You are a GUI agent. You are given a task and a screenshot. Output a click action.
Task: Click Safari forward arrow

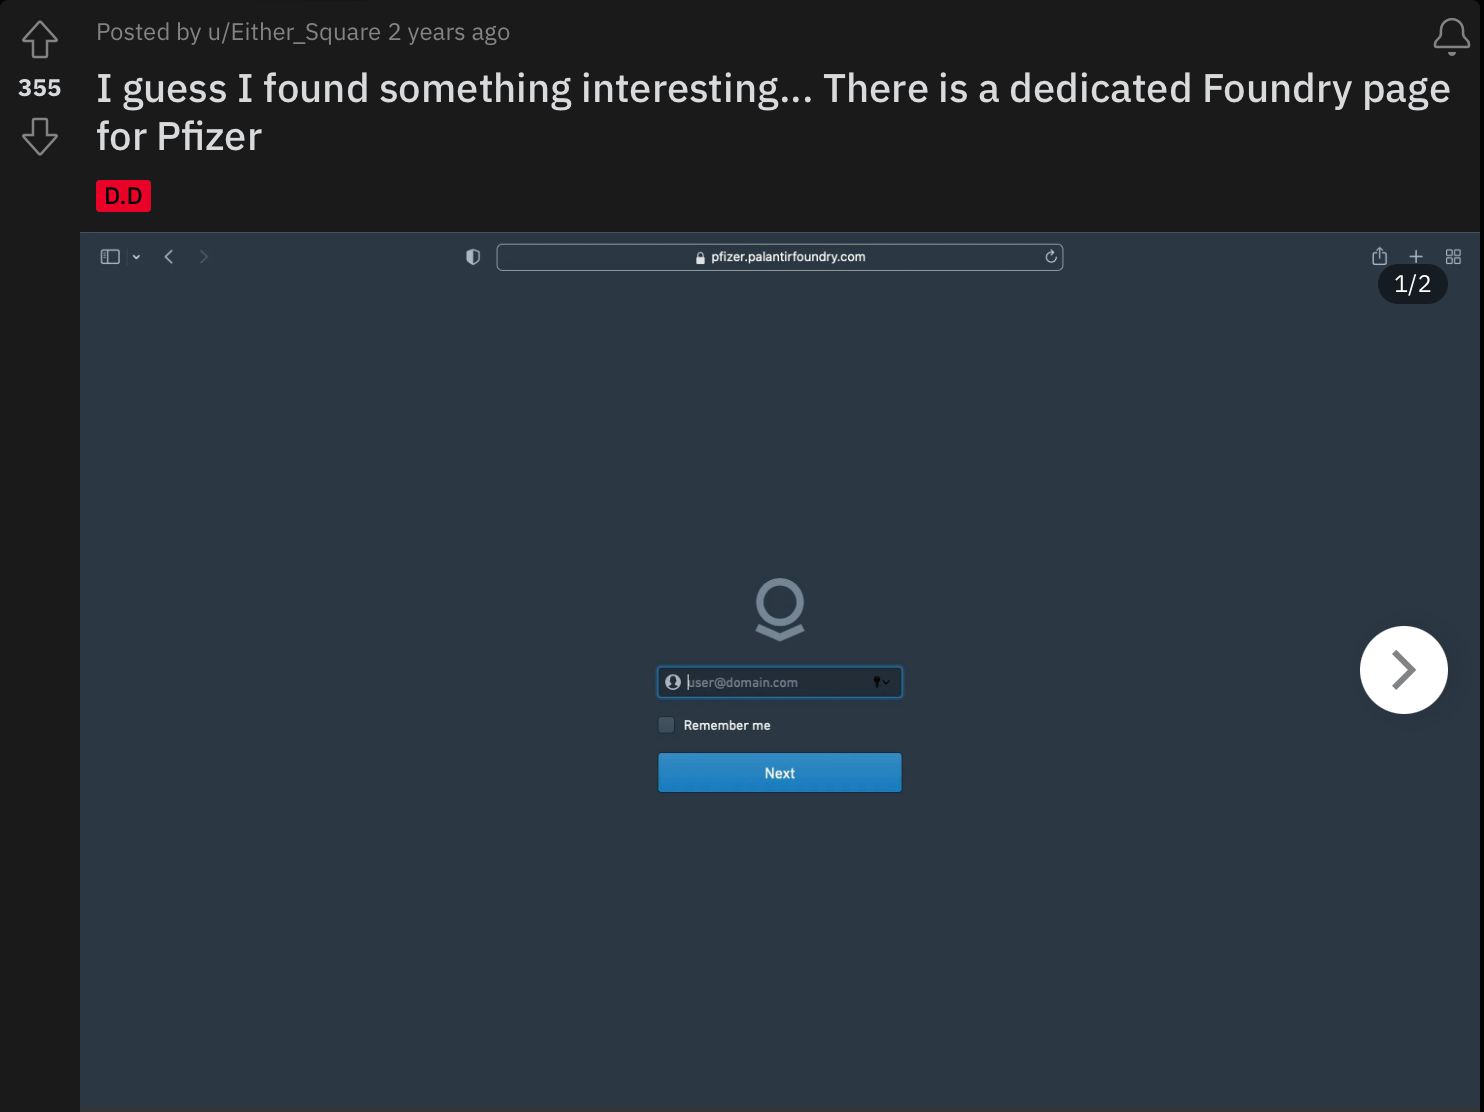click(x=204, y=257)
